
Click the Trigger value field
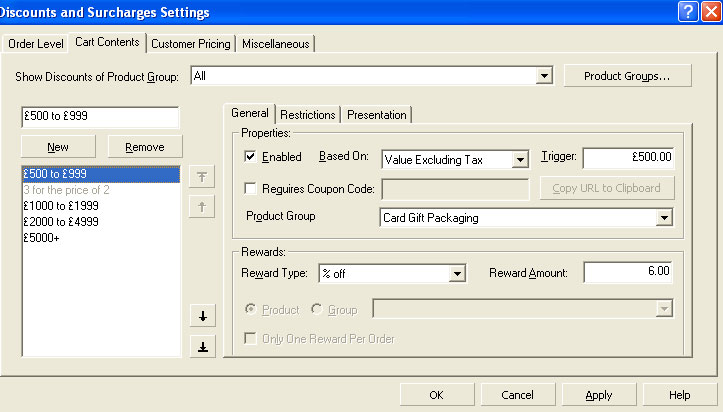[x=629, y=158]
